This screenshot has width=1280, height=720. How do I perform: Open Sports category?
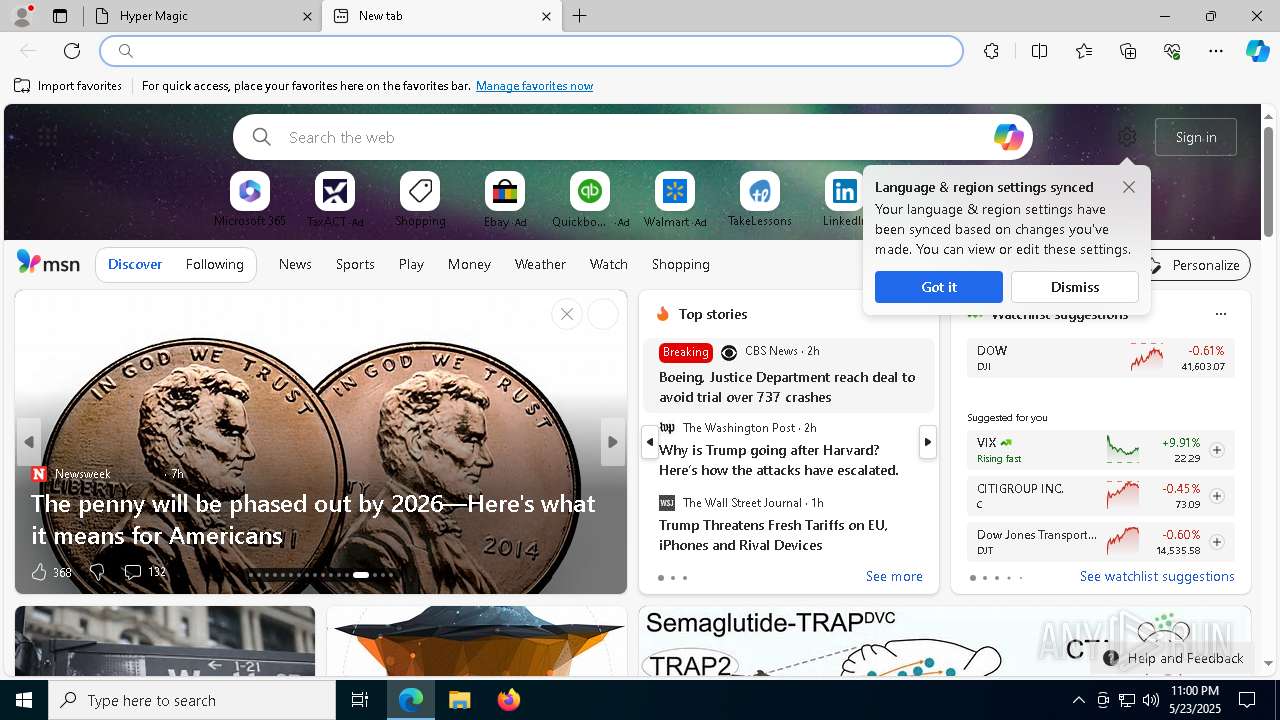coord(355,264)
